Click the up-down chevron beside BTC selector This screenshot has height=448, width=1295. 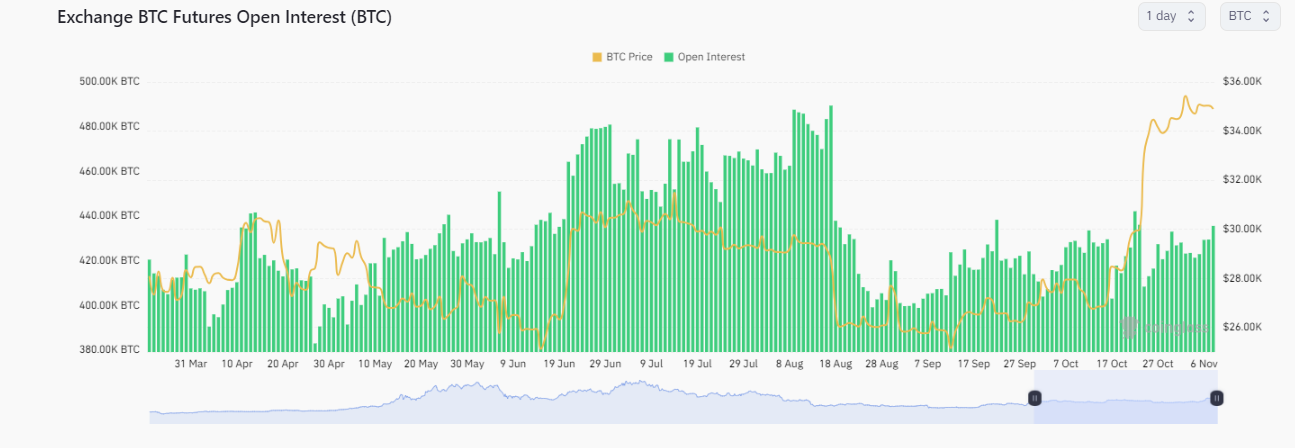tap(1266, 16)
